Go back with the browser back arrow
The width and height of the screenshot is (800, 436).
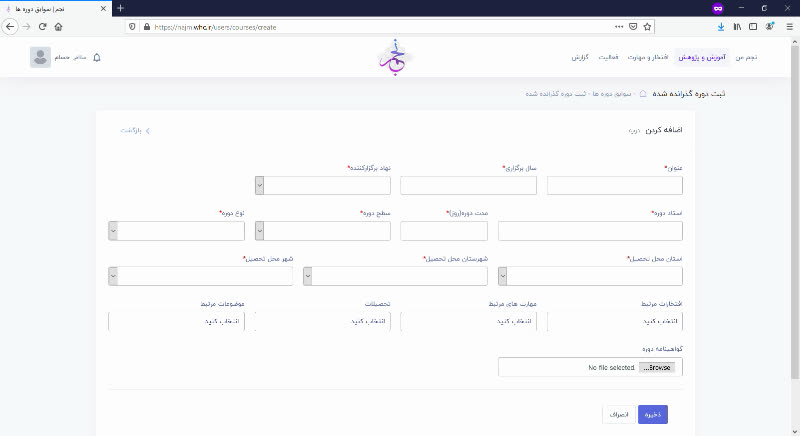pyautogui.click(x=10, y=27)
